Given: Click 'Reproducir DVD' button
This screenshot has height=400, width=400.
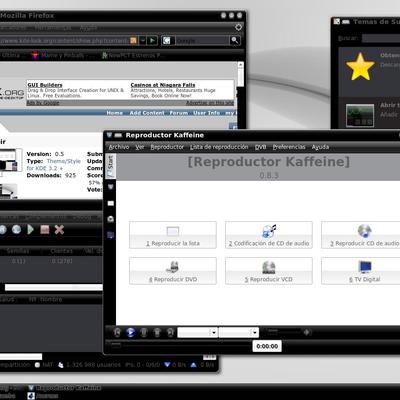Looking at the screenshot, I should tap(173, 271).
